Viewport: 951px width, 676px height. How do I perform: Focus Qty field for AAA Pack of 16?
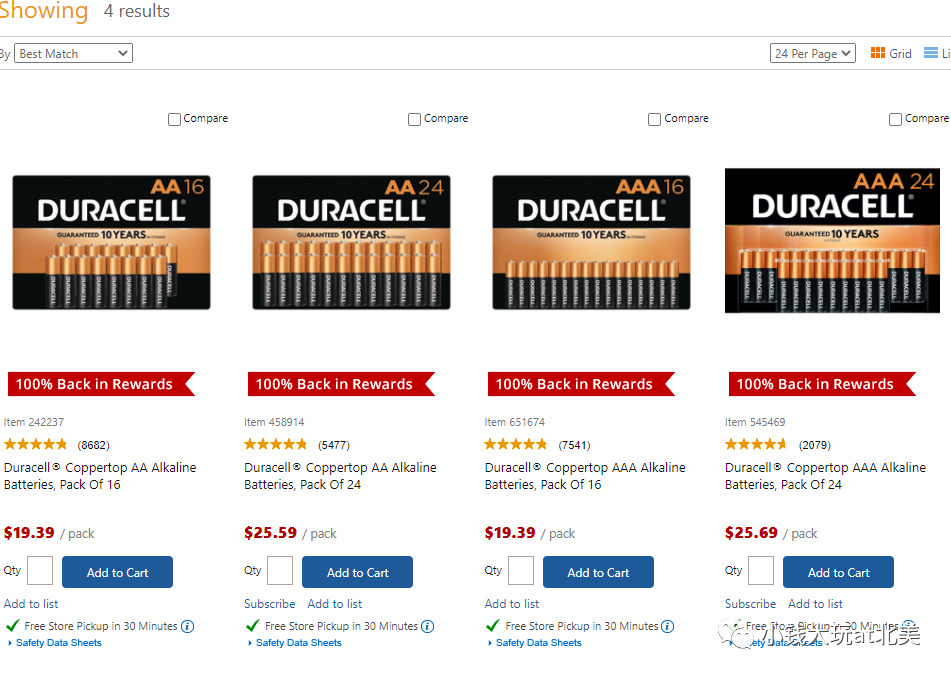point(521,571)
